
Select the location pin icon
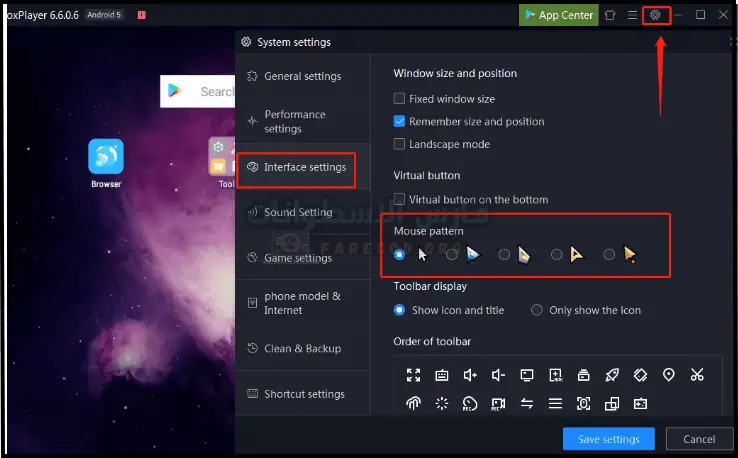pos(669,376)
